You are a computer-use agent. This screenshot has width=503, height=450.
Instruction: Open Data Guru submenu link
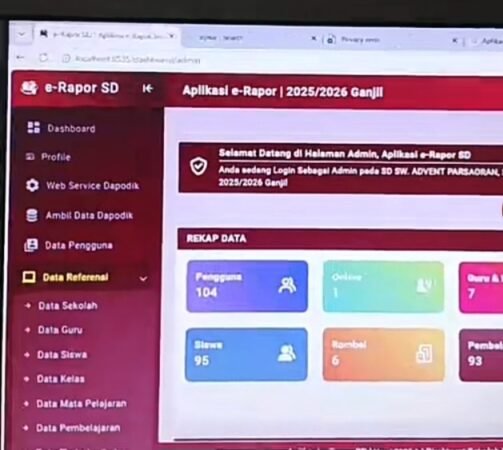[60, 330]
